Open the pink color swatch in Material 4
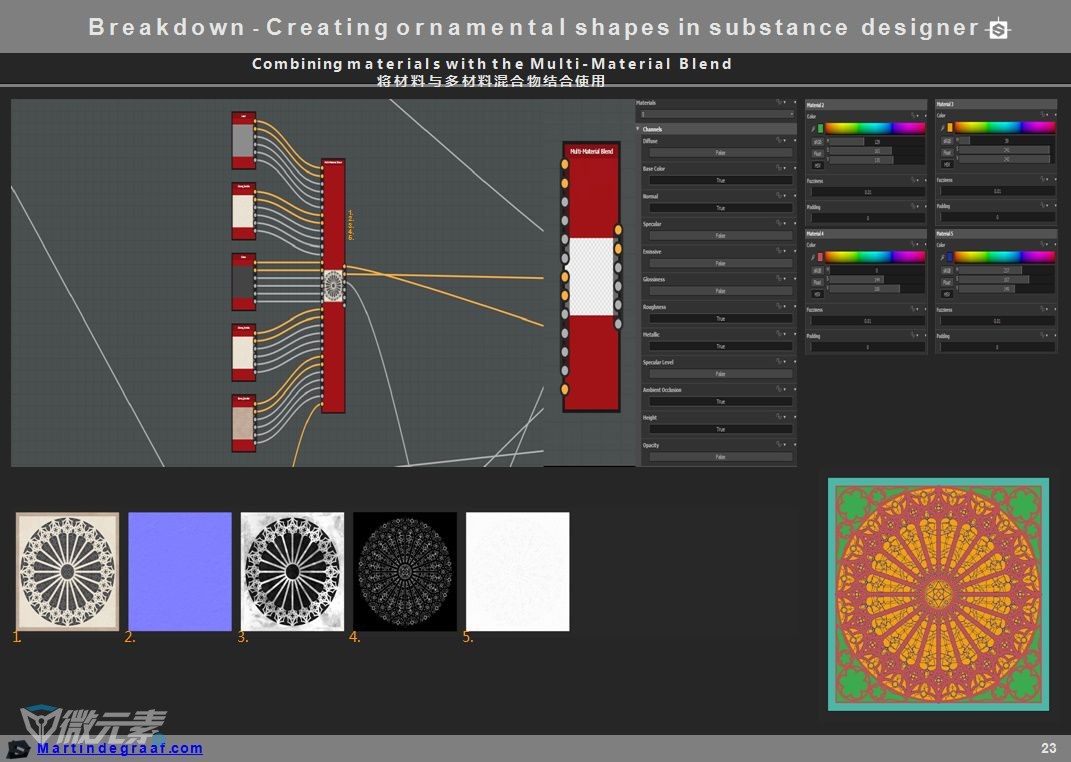The image size is (1071, 762). 820,257
